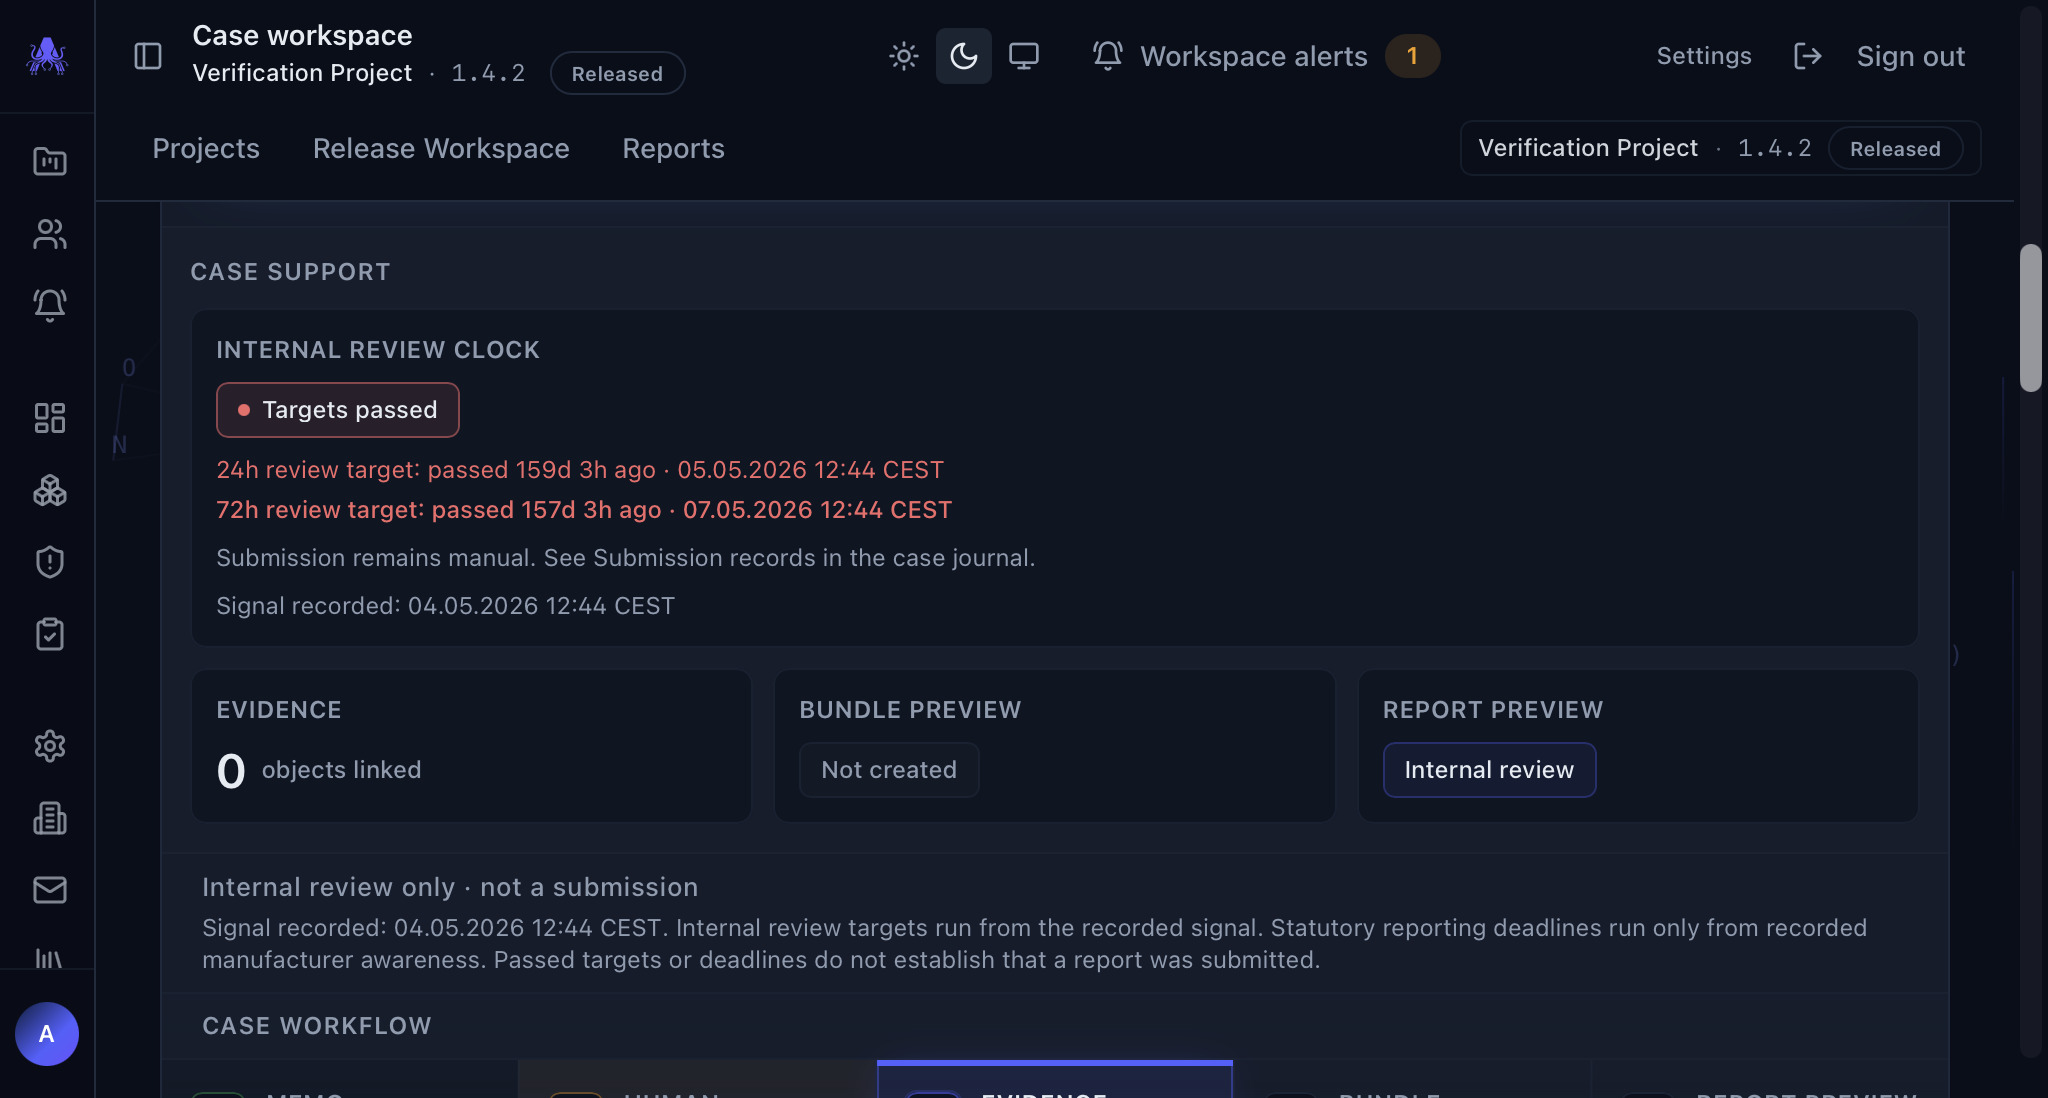The image size is (2048, 1098).
Task: Open Release Workspace tab
Action: (441, 148)
